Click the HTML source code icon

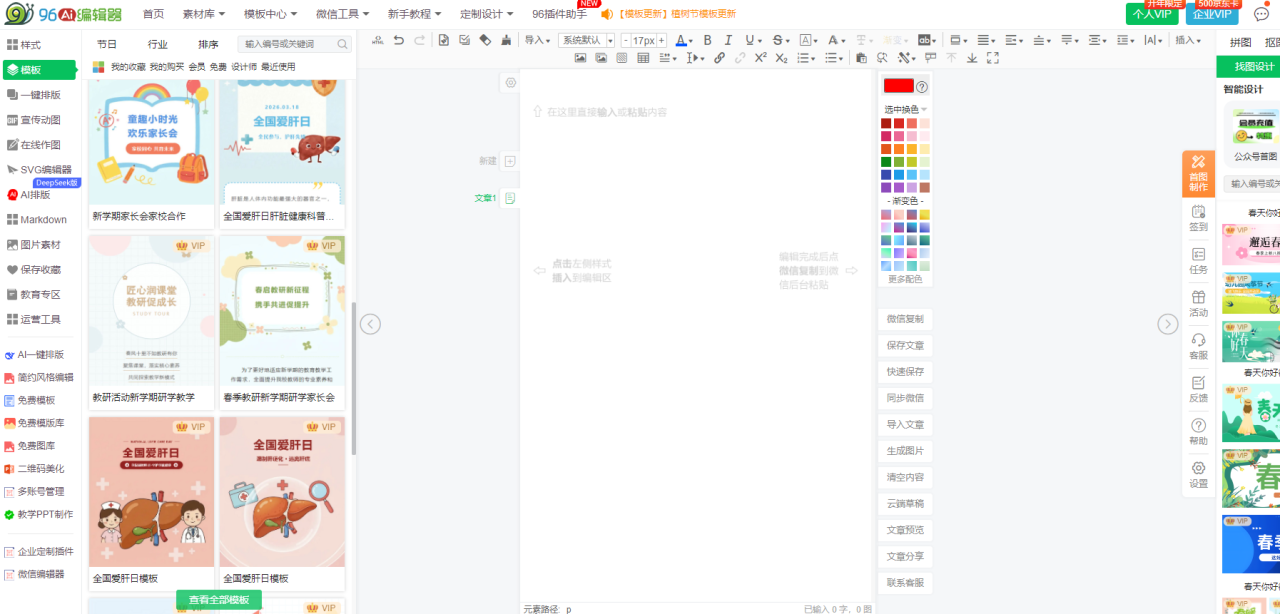[x=377, y=40]
